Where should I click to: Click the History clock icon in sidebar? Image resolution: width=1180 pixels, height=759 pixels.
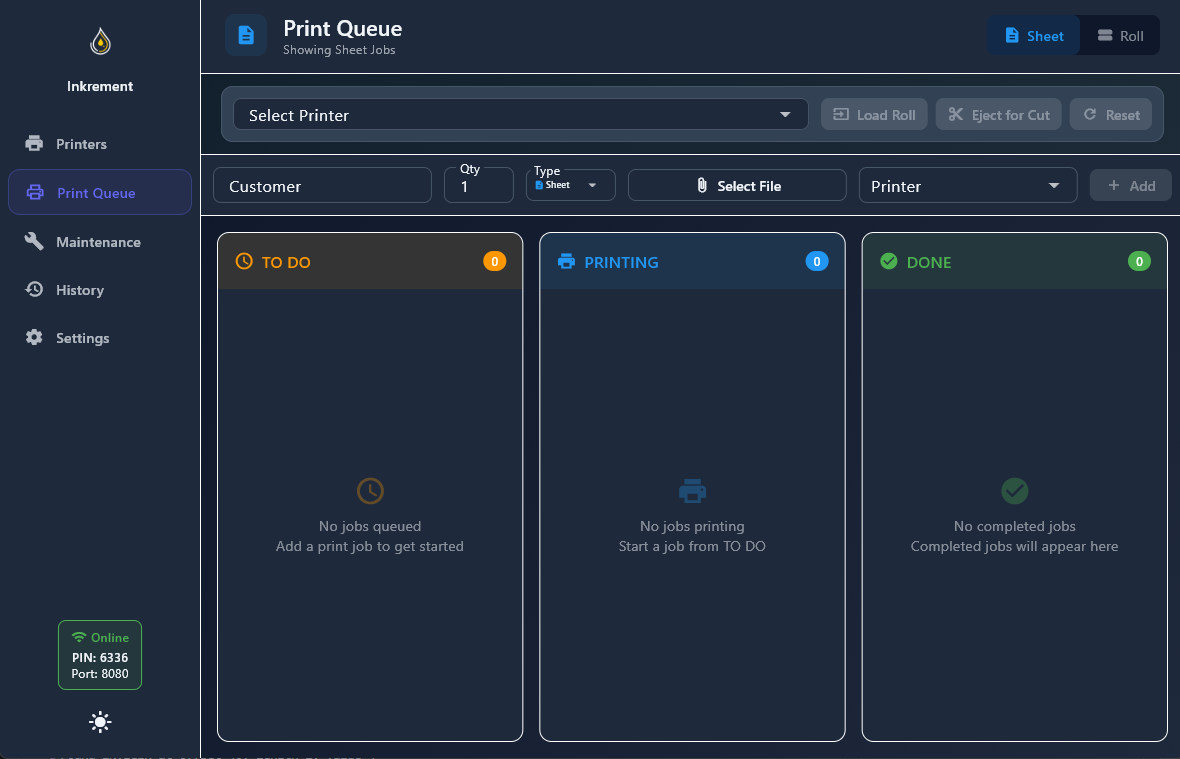(x=34, y=290)
